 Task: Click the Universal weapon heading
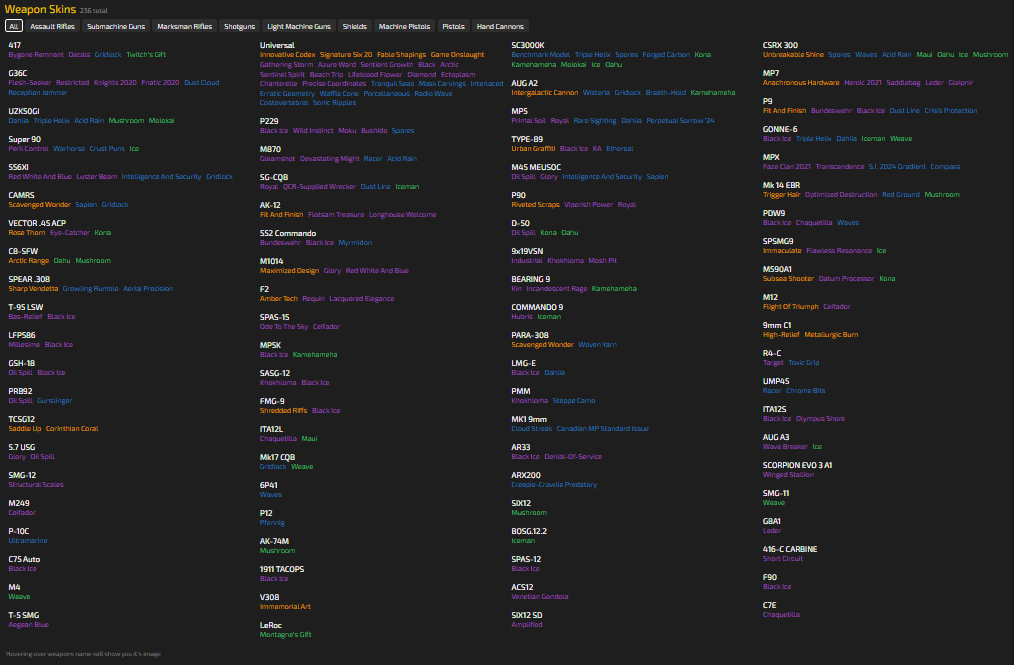point(277,45)
